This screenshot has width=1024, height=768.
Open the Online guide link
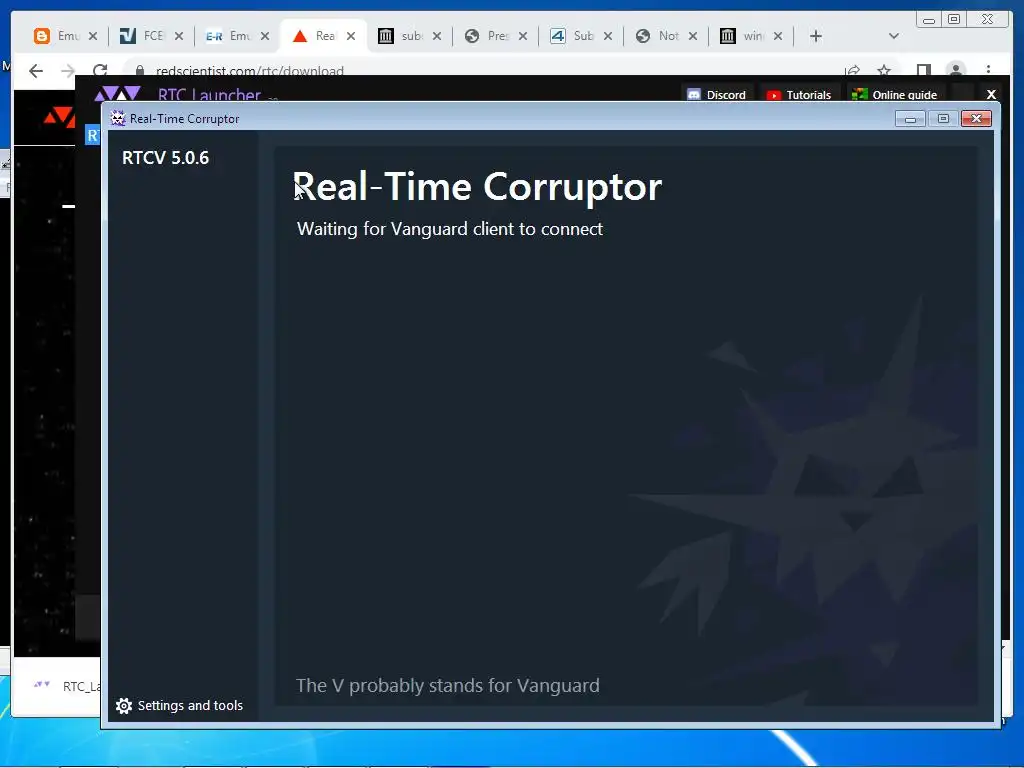pyautogui.click(x=895, y=95)
